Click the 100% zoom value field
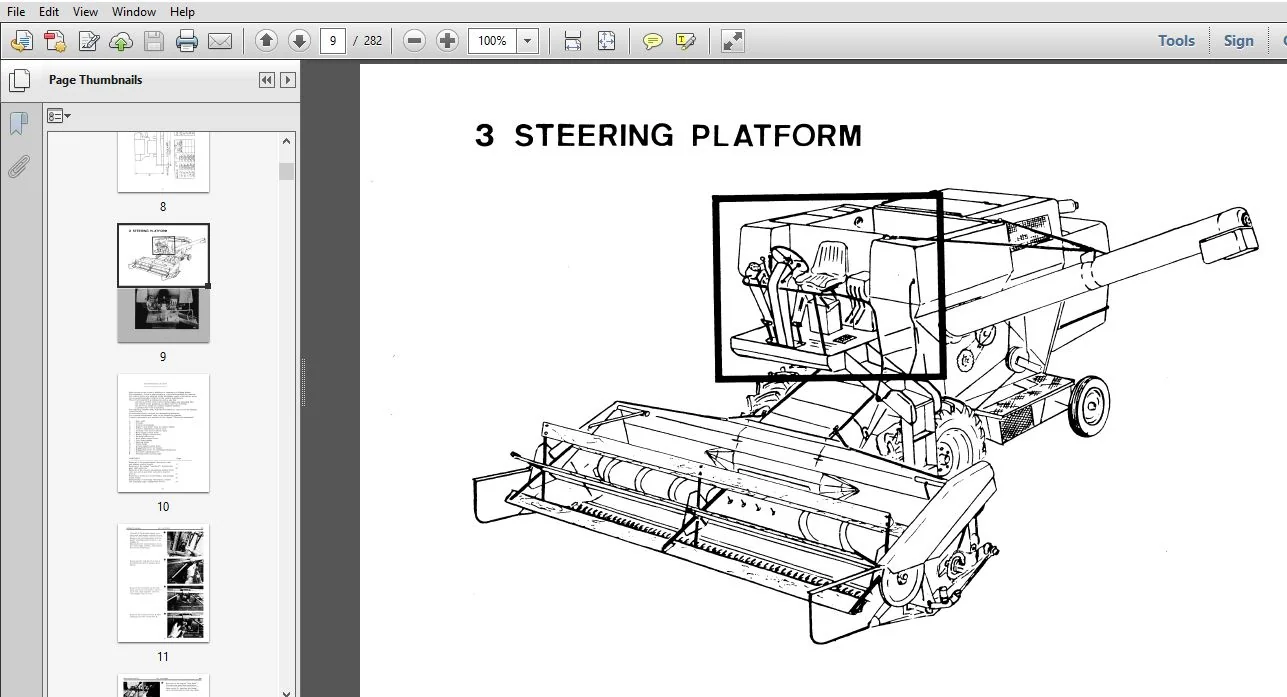 point(493,41)
